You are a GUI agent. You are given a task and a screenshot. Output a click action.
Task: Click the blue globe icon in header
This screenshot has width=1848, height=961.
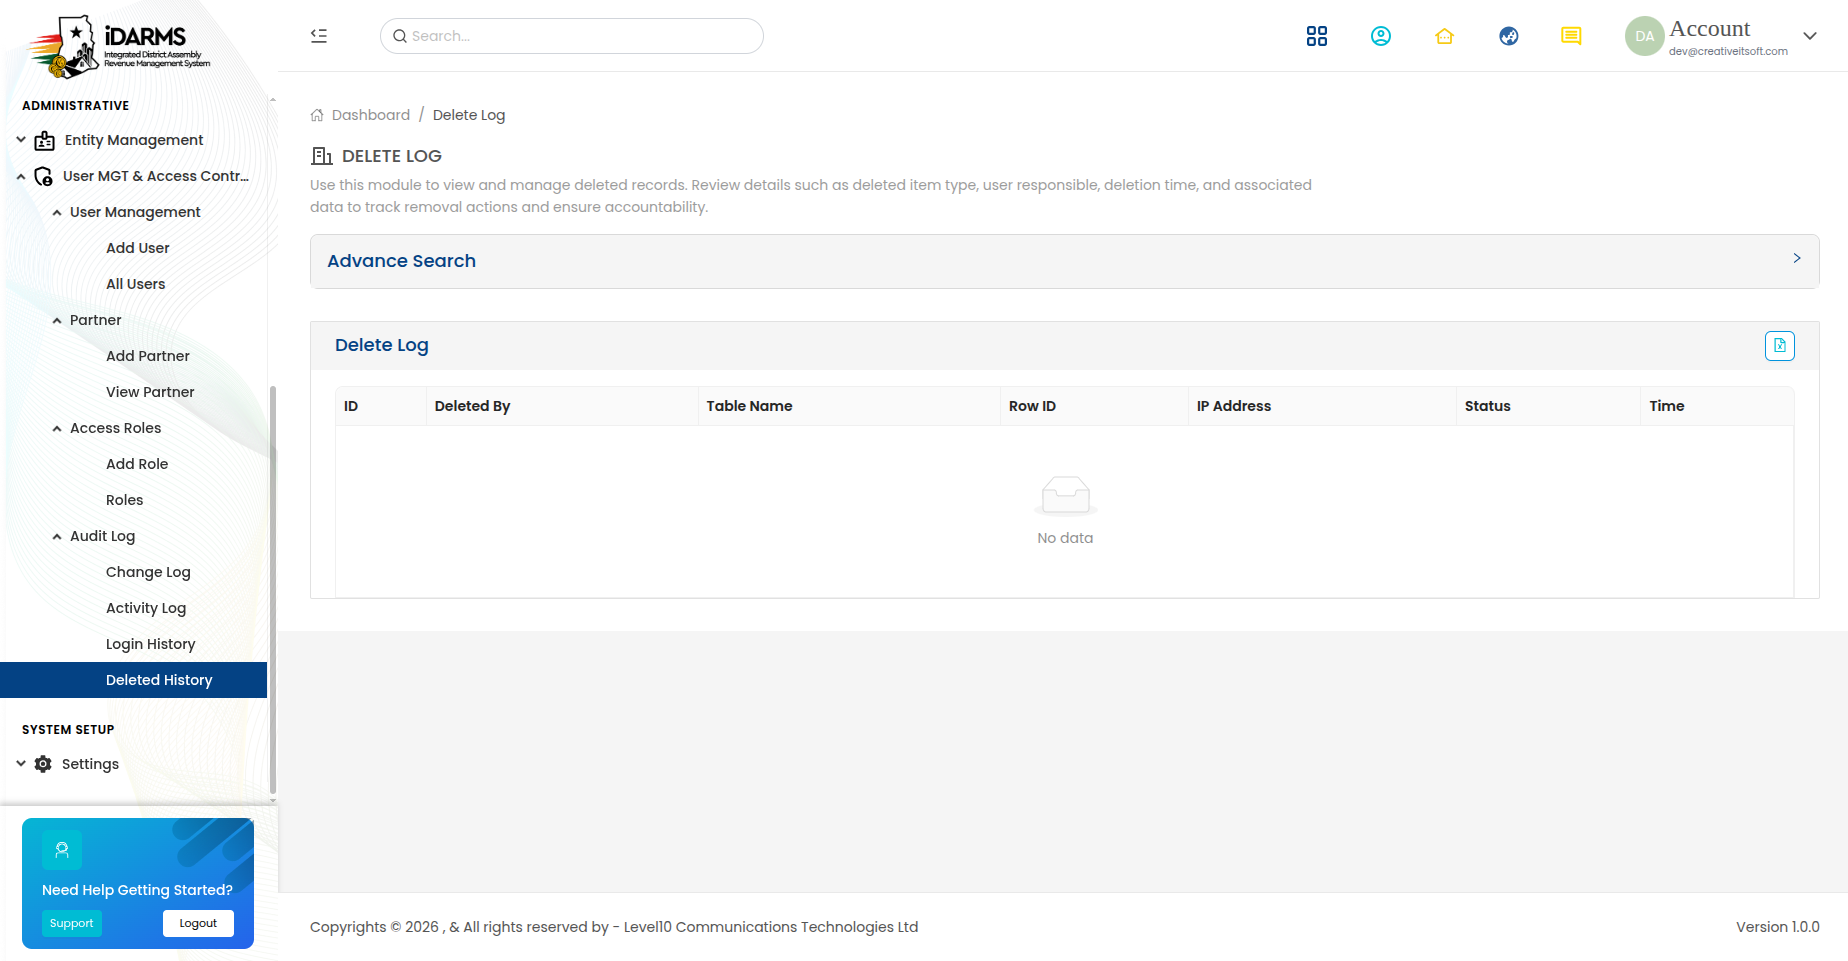point(1509,36)
